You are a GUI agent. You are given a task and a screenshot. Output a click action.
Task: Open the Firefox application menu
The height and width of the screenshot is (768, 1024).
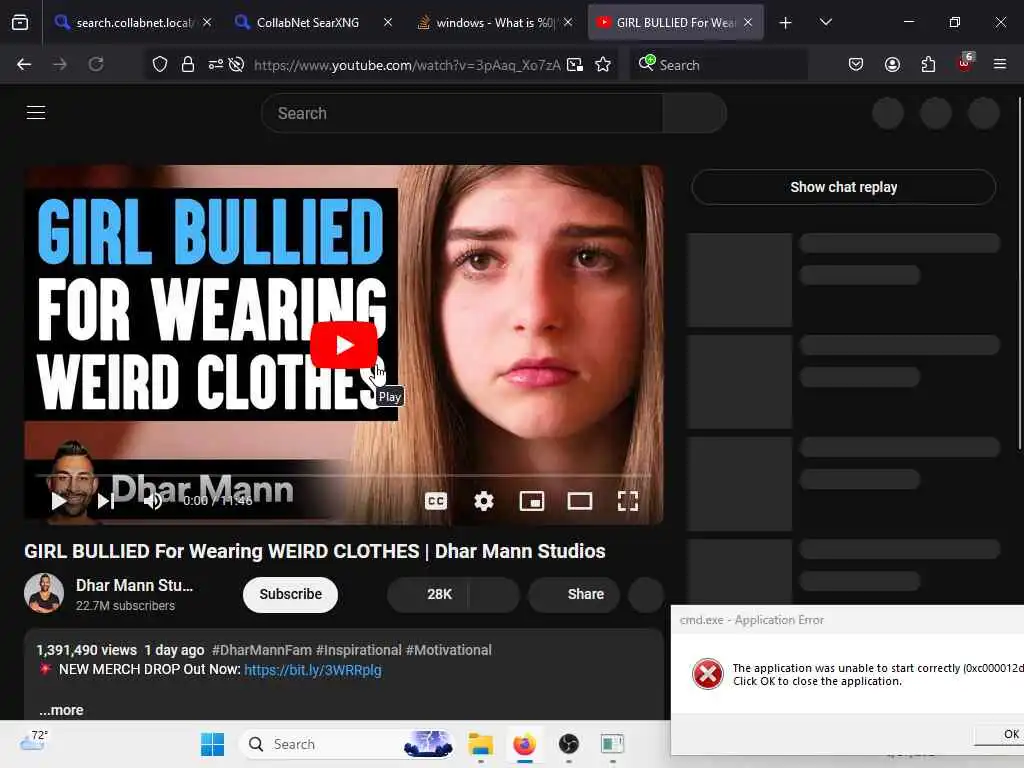[1000, 64]
